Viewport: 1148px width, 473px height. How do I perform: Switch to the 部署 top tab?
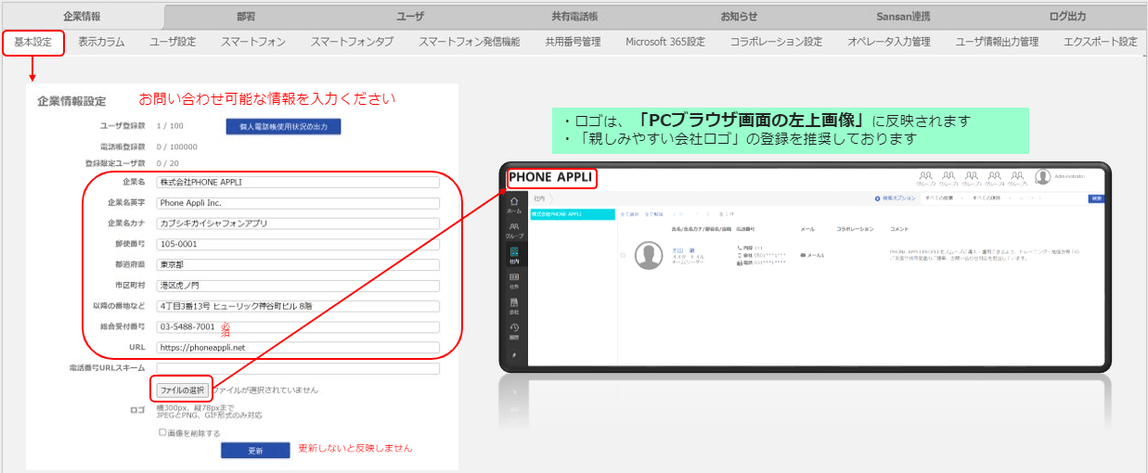point(246,16)
